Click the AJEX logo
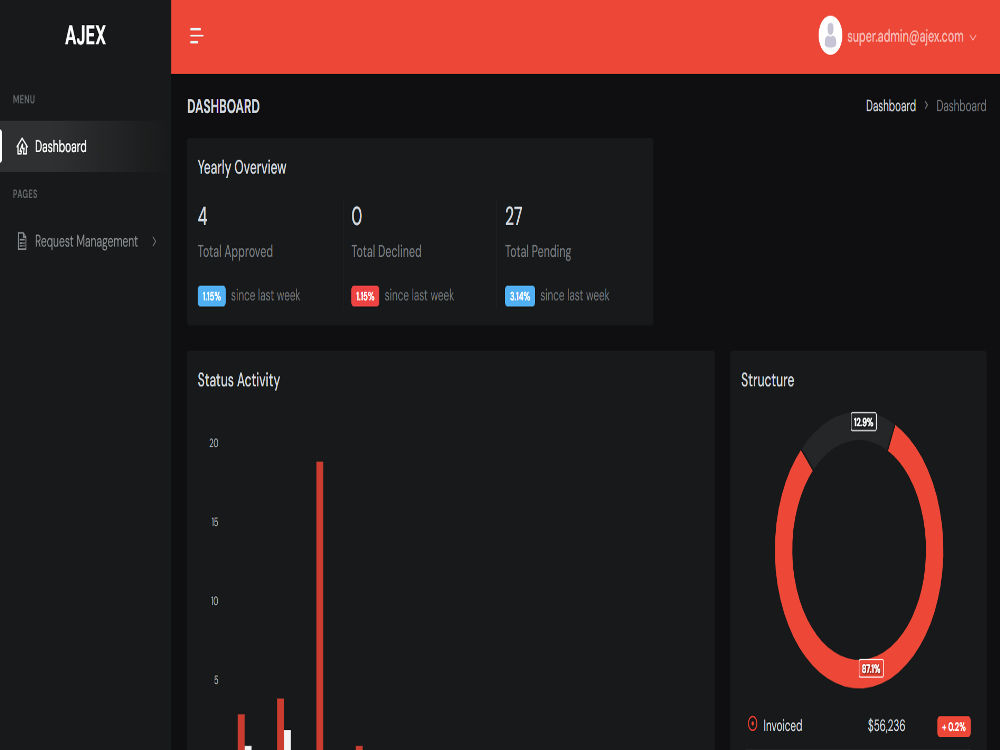This screenshot has width=1000, height=750. coord(85,35)
